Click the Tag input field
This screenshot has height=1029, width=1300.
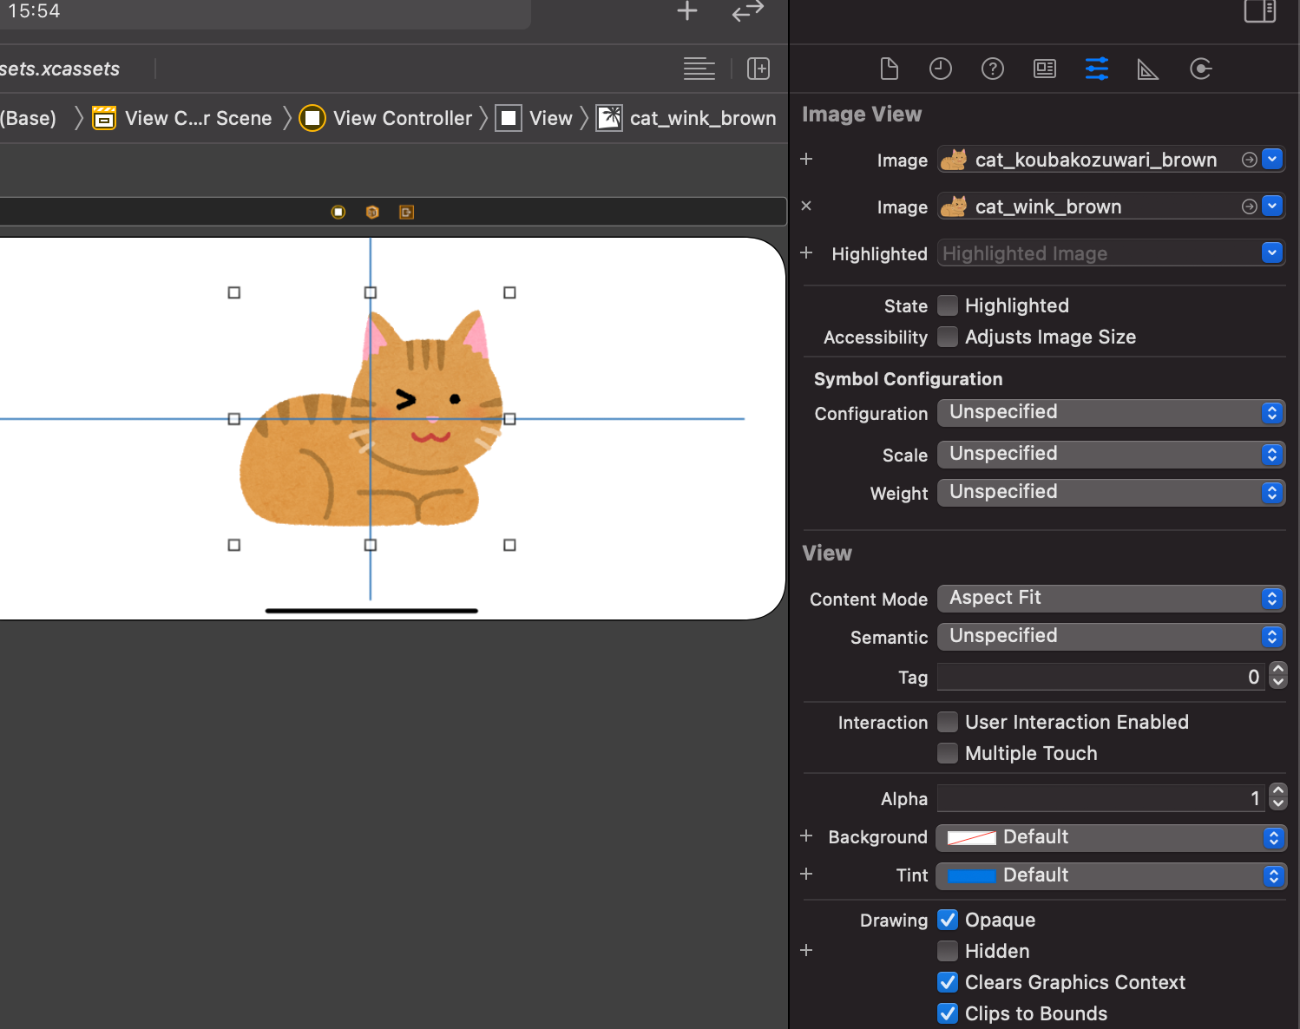1100,677
